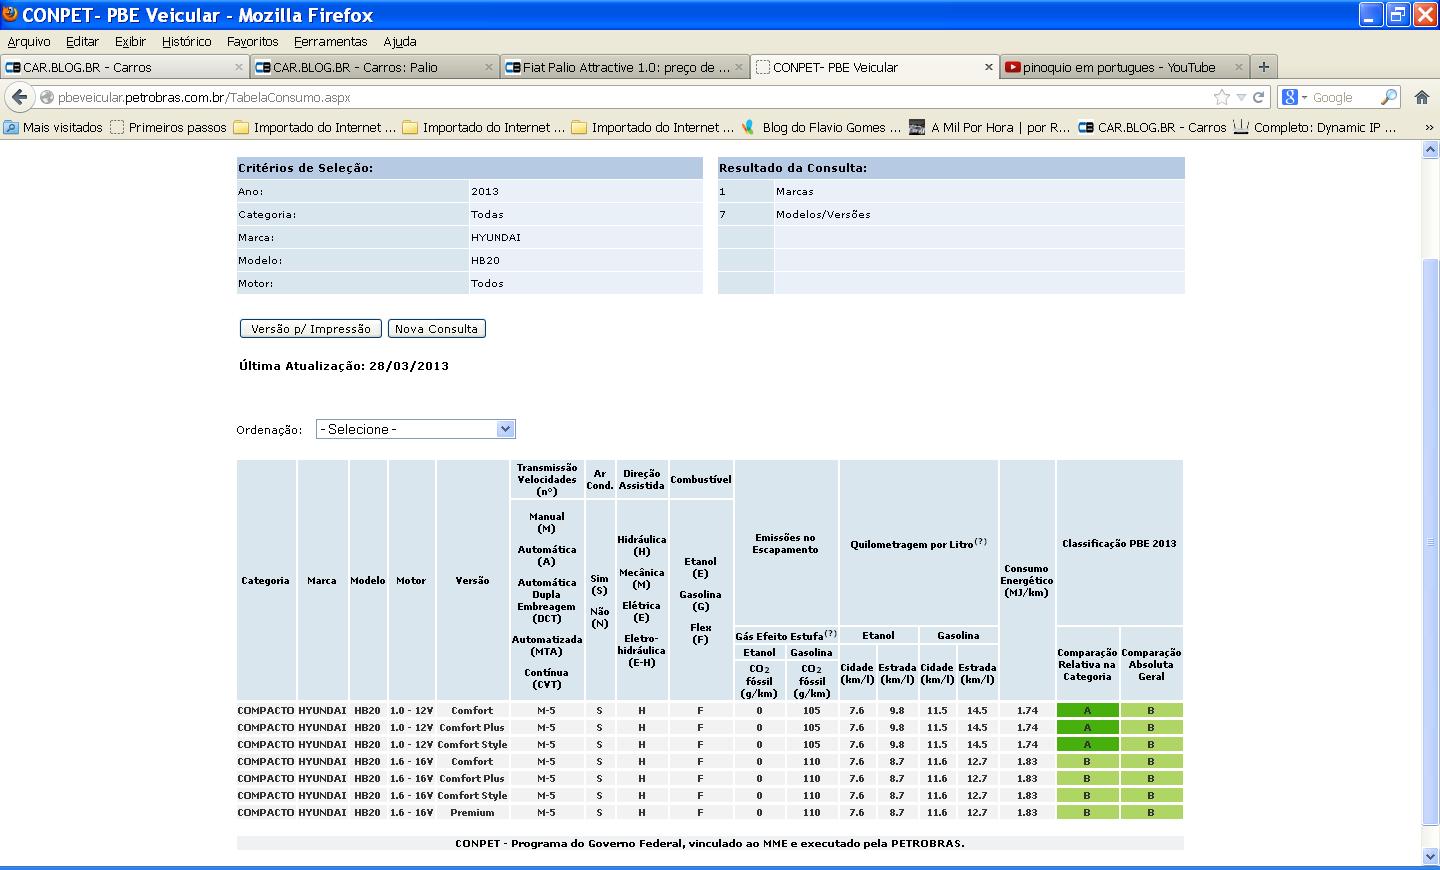Image resolution: width=1440 pixels, height=870 pixels.
Task: Open the Google search engine selector dropdown
Action: [1296, 97]
